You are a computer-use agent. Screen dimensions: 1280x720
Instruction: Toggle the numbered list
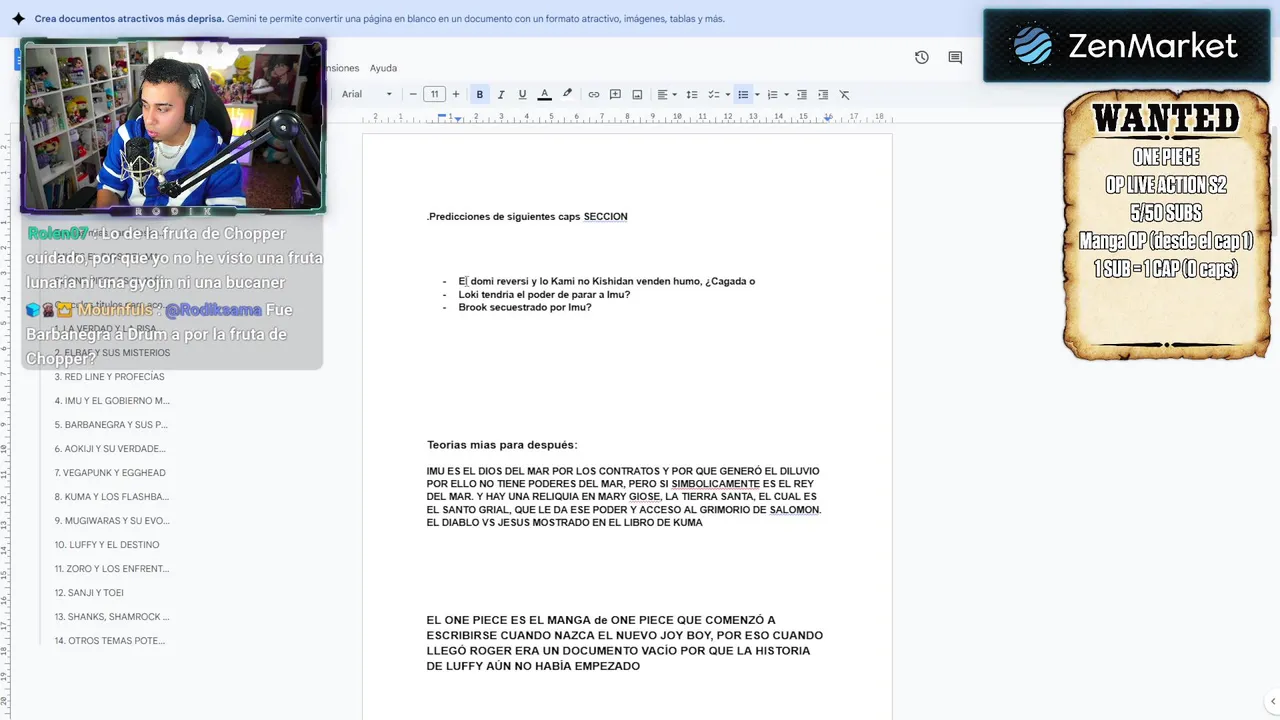tap(772, 94)
